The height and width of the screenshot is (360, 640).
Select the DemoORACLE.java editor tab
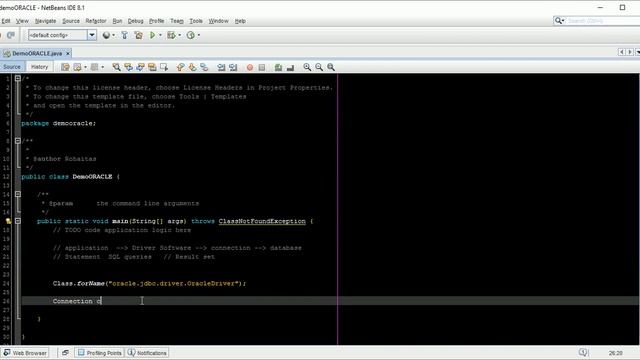pos(37,53)
